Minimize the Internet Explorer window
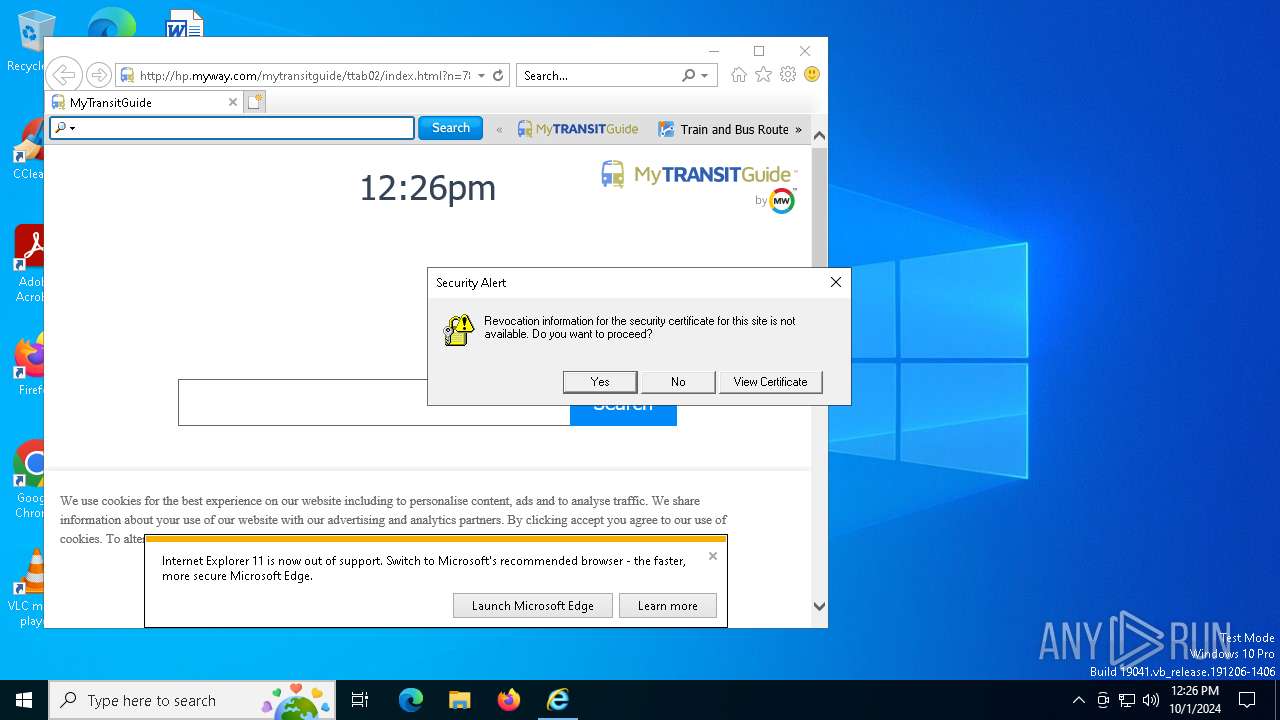1280x720 pixels. 714,51
